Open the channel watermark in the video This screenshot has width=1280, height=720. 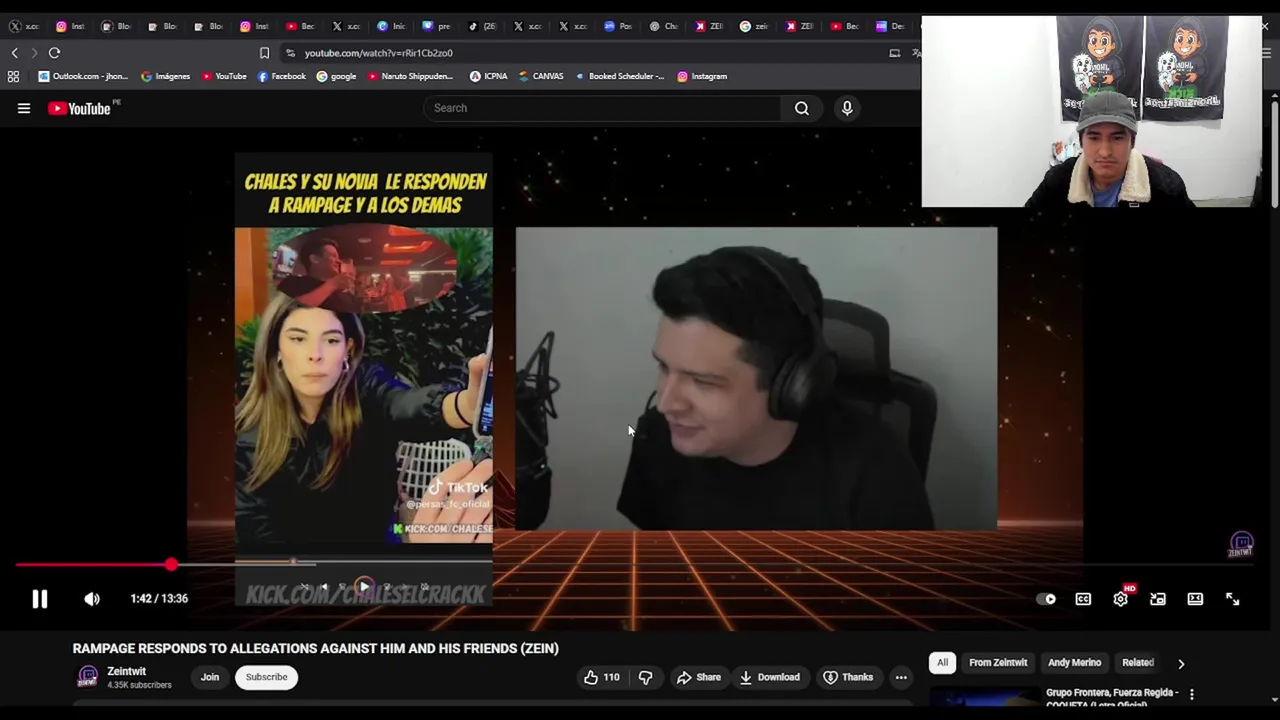1241,545
